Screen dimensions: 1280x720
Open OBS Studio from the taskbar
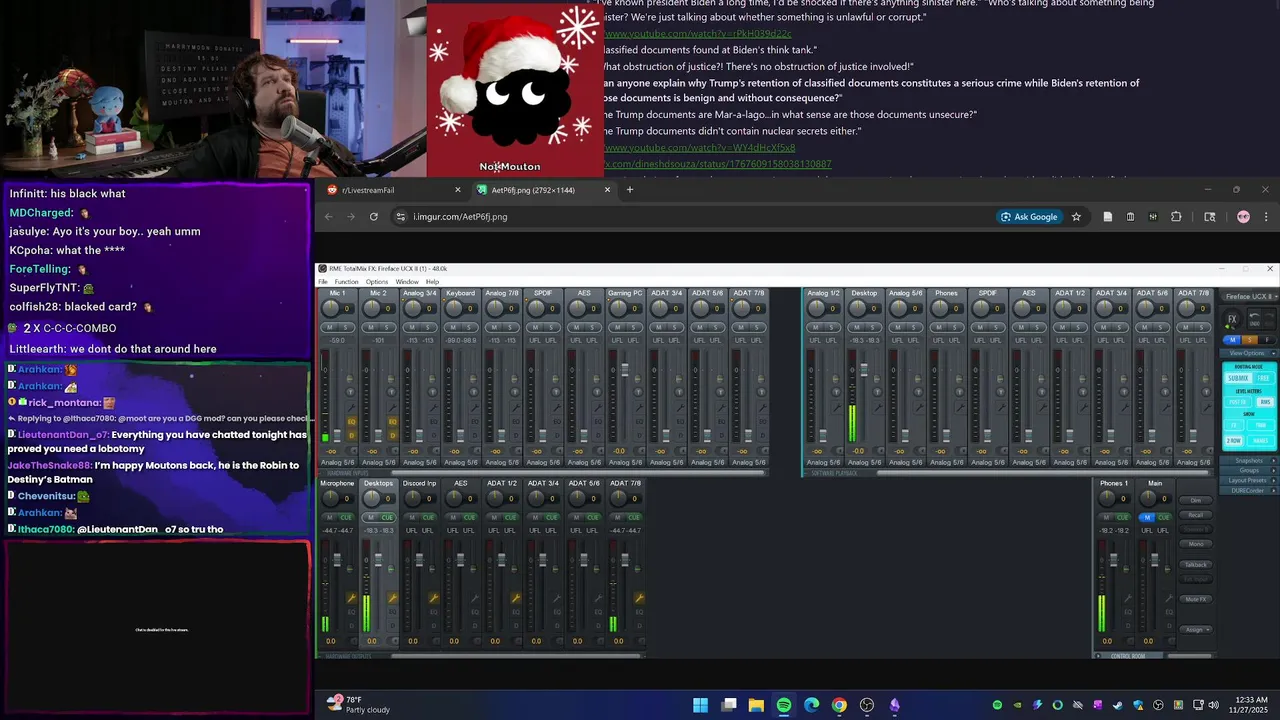[x=867, y=705]
